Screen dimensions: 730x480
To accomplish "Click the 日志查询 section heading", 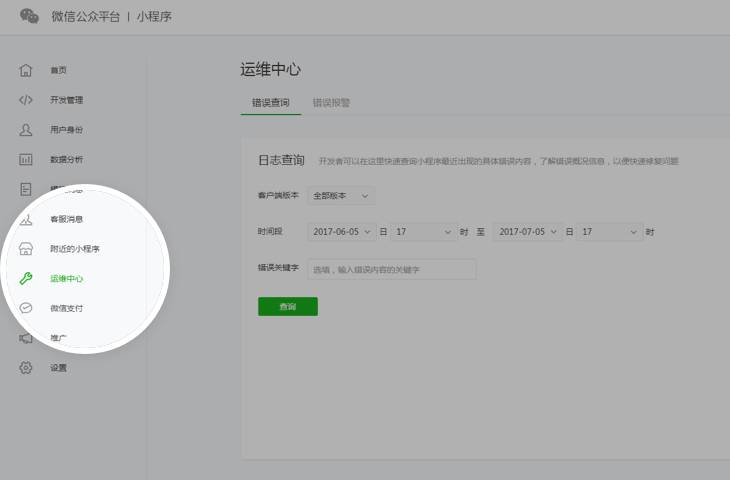I will click(281, 161).
